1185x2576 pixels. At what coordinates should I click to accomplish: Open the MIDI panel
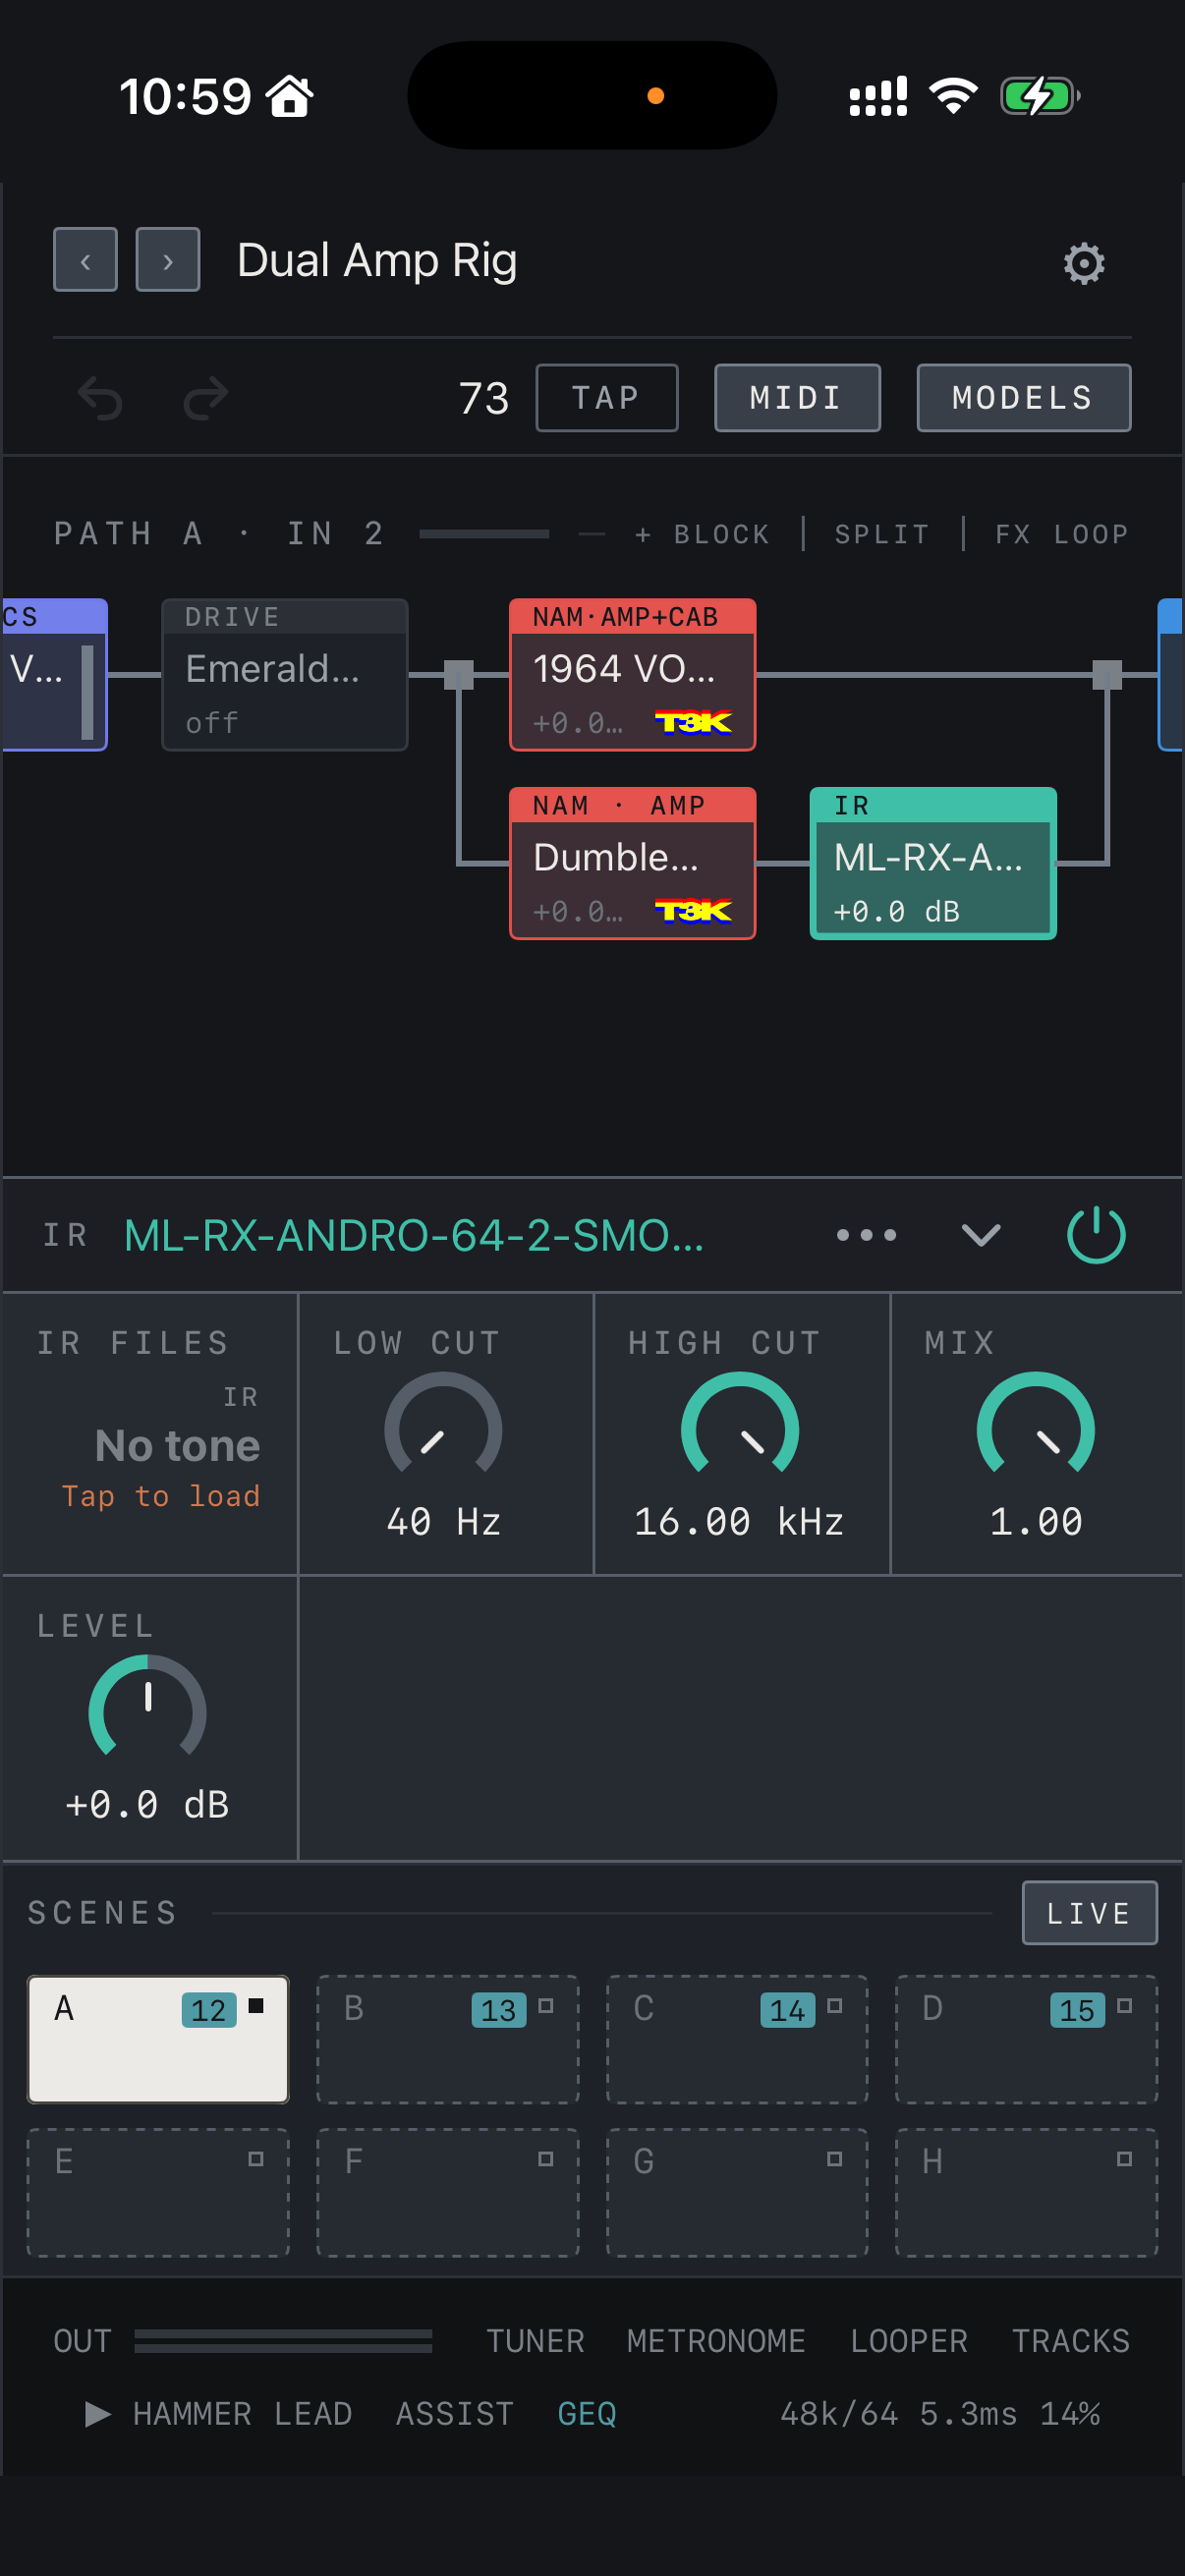point(797,398)
